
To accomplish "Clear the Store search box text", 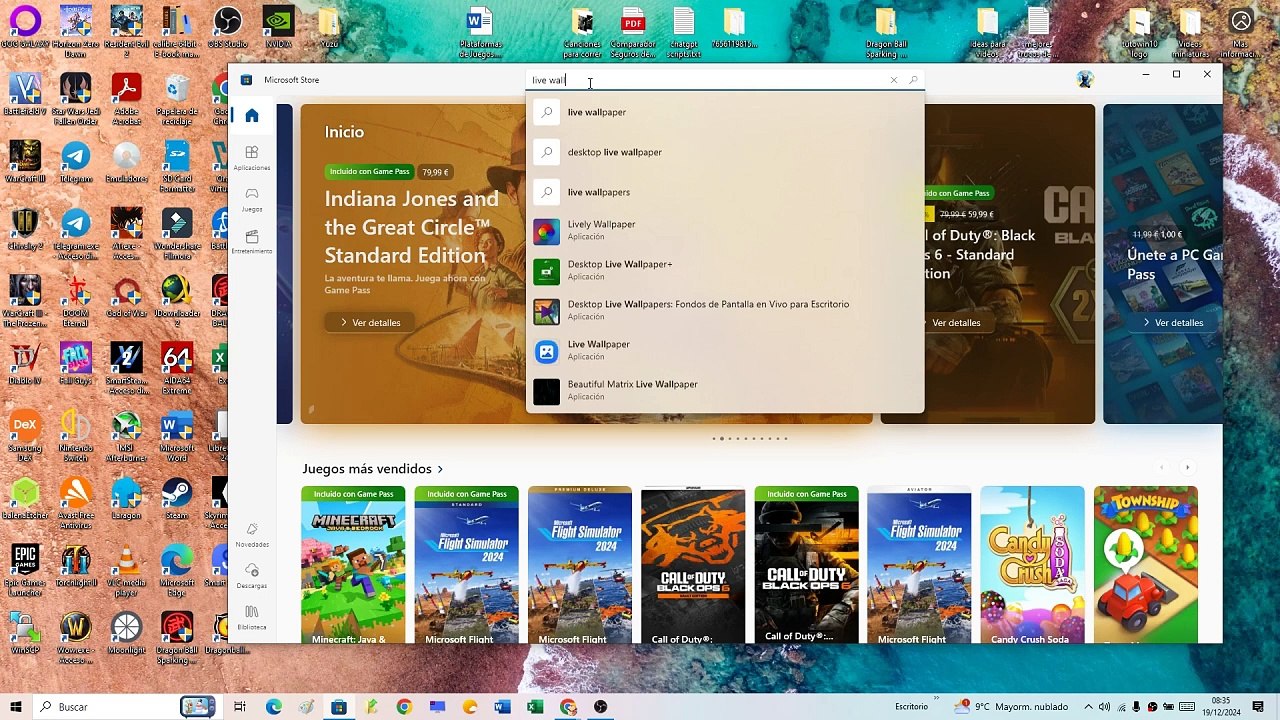I will click(x=894, y=80).
